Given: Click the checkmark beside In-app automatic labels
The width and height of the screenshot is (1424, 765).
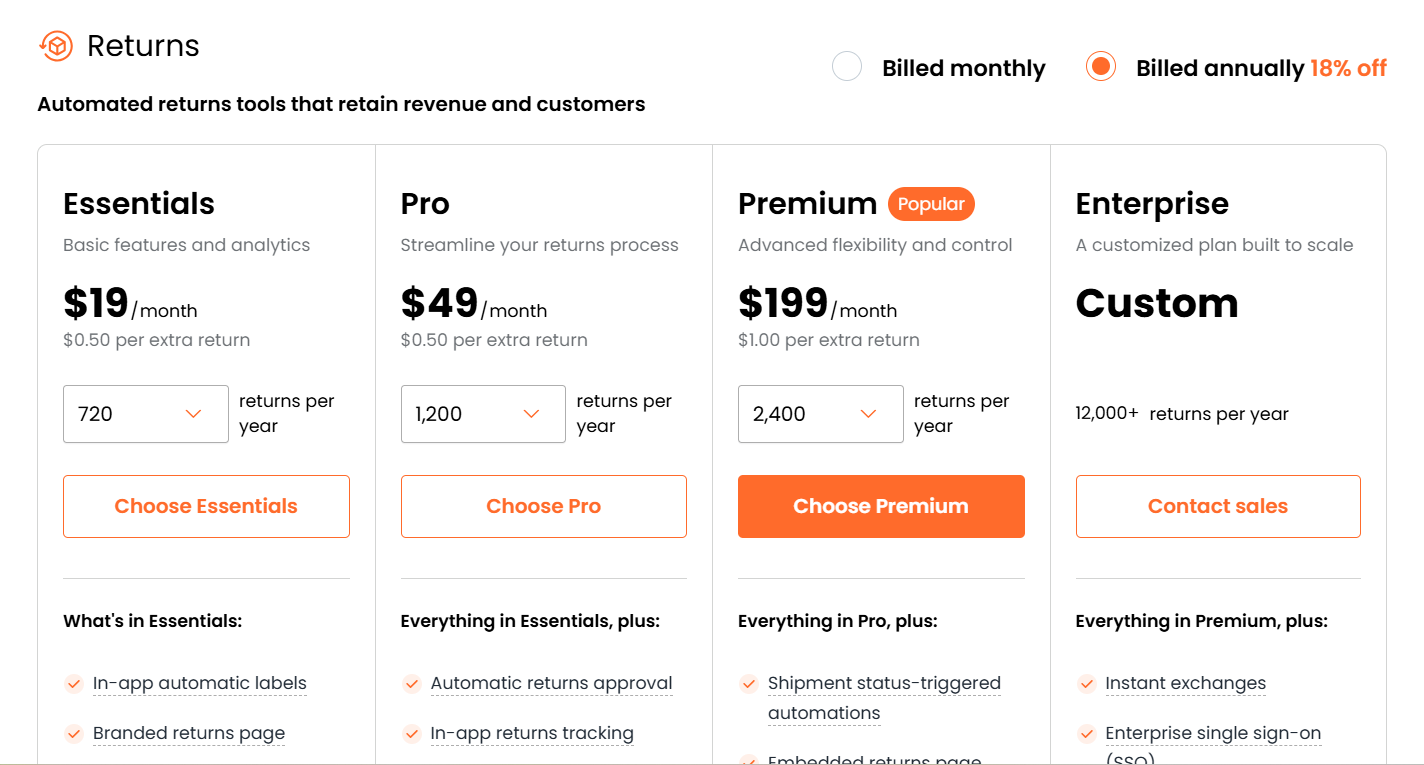Looking at the screenshot, I should point(74,683).
